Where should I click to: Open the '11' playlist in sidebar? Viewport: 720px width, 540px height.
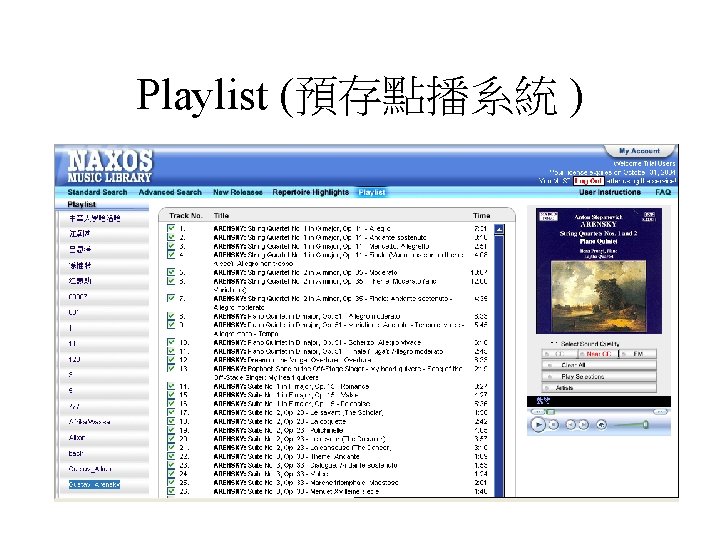point(72,343)
